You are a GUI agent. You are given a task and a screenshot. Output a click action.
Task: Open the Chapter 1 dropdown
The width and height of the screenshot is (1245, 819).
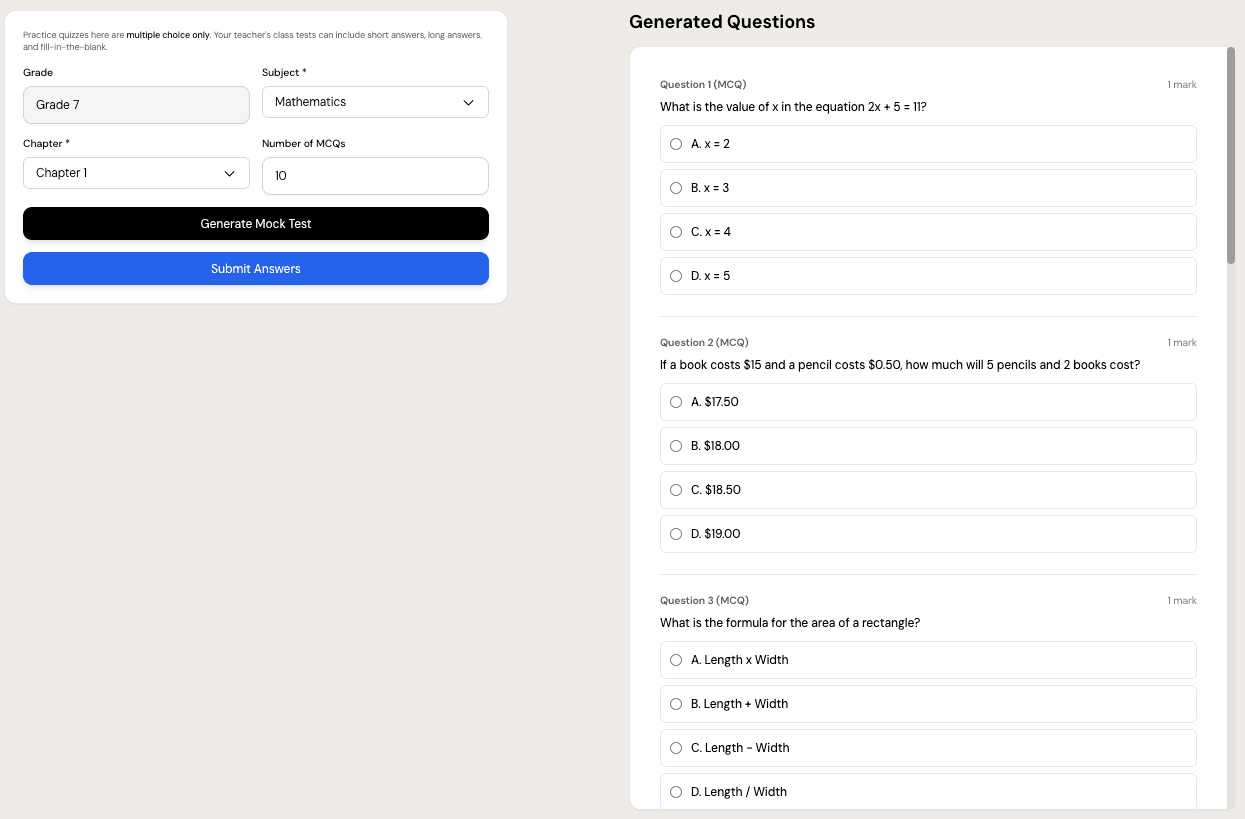136,172
